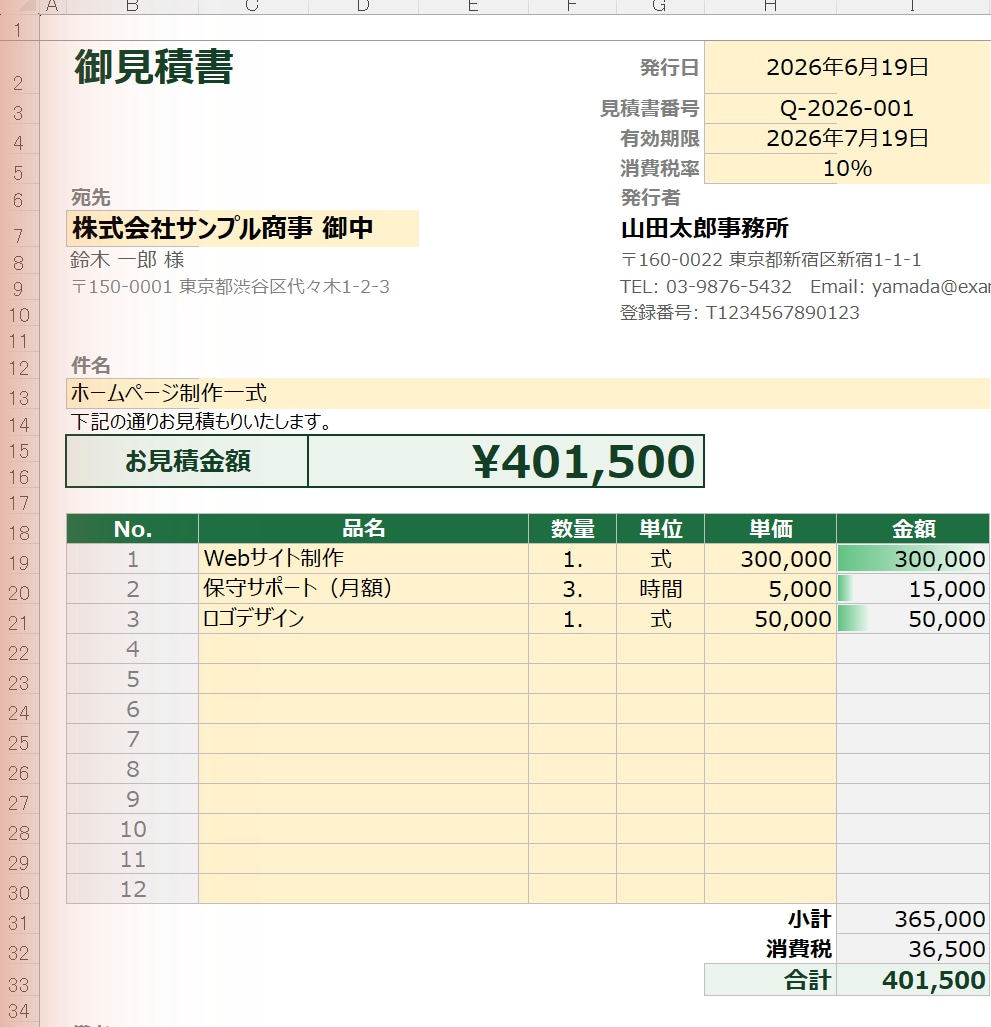Select the text 下記の通りお見積もりいたします。

coord(201,421)
